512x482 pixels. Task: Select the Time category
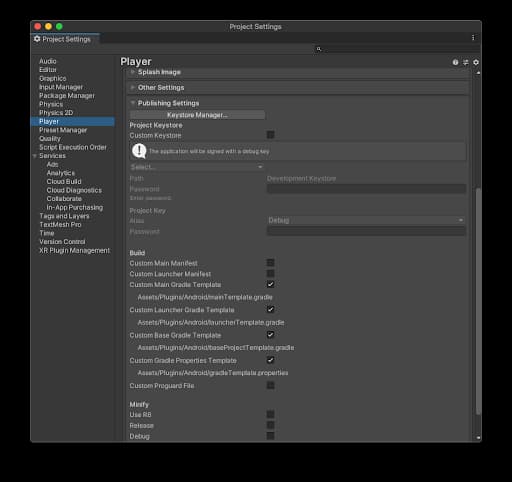click(x=47, y=233)
